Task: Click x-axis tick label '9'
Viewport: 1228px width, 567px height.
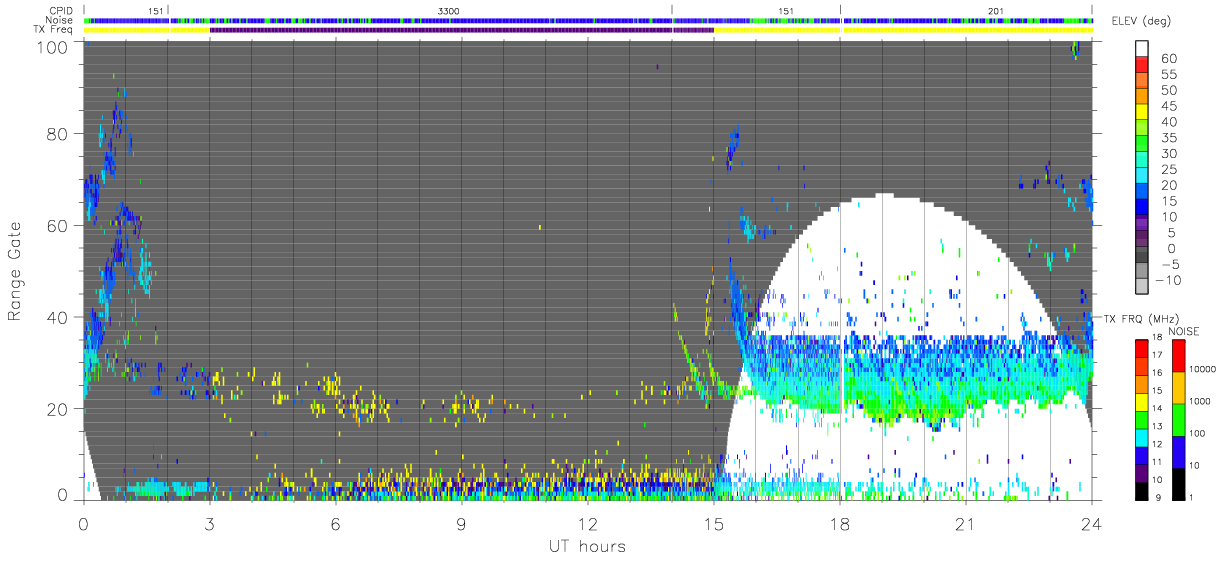Action: tap(462, 523)
